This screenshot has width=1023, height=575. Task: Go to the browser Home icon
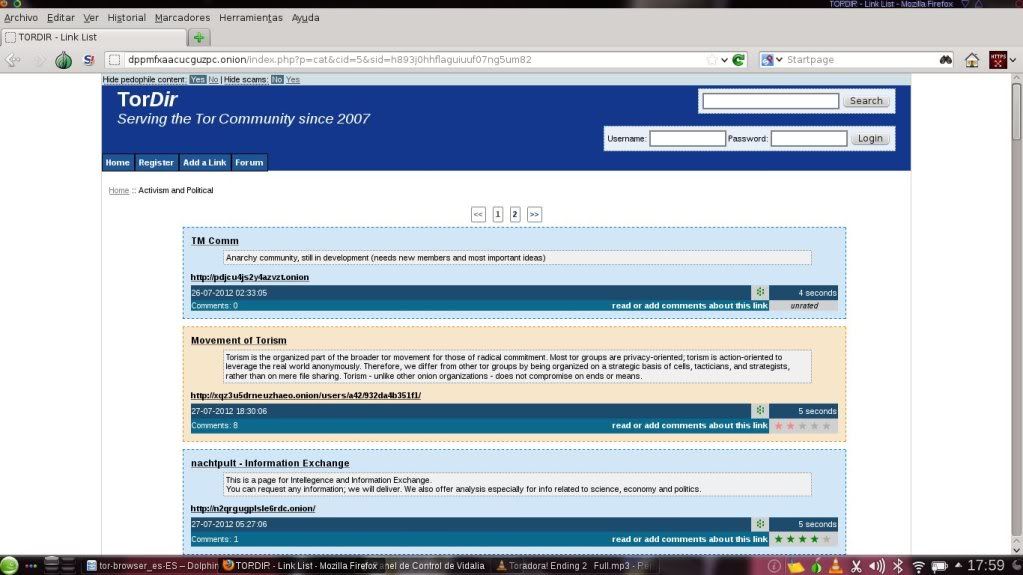point(972,59)
